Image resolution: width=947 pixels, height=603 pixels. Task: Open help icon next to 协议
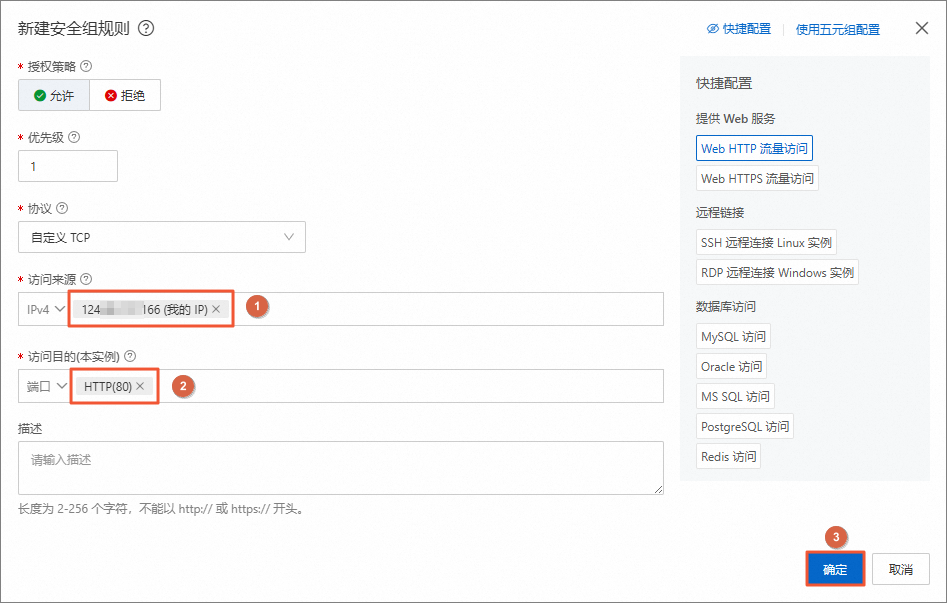pos(62,208)
